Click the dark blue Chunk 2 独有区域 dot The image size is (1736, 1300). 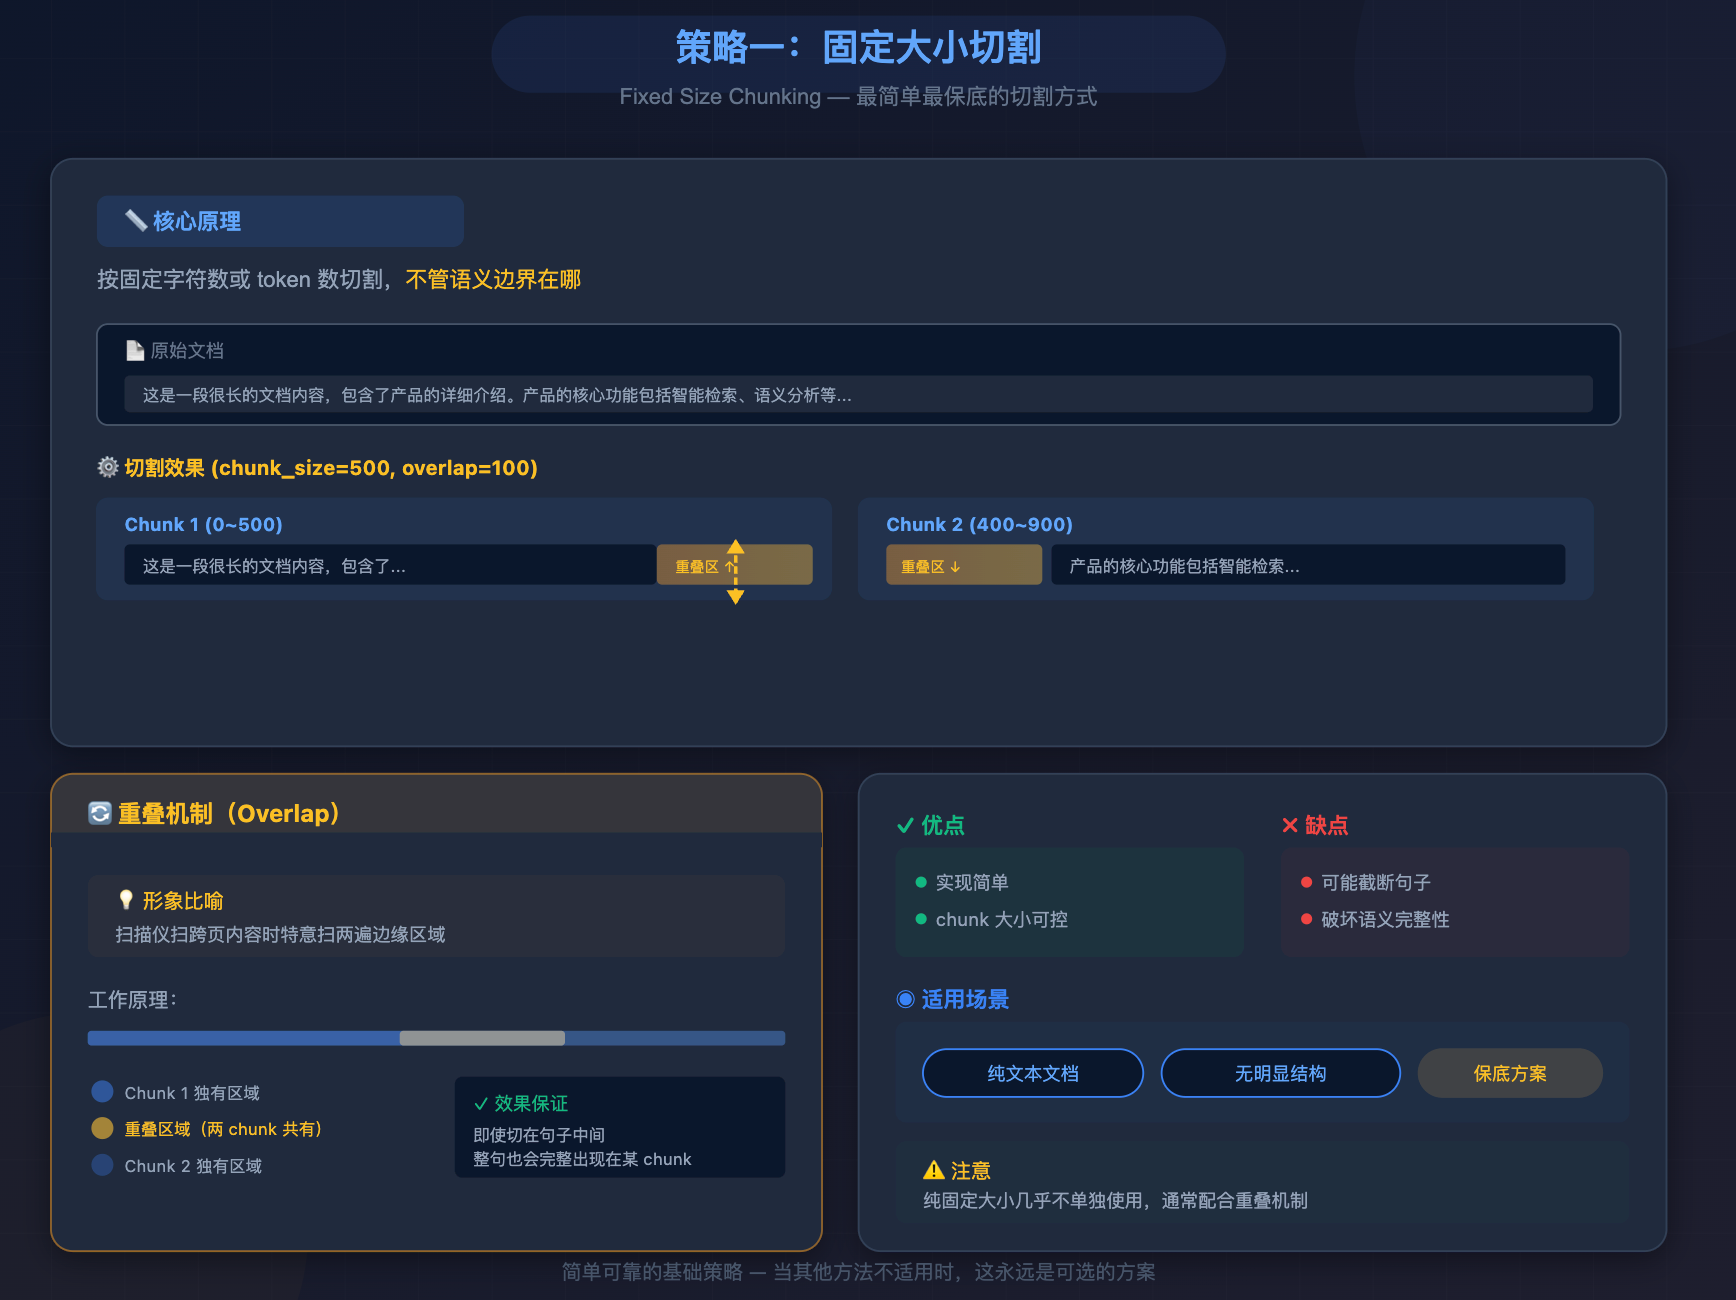[102, 1165]
